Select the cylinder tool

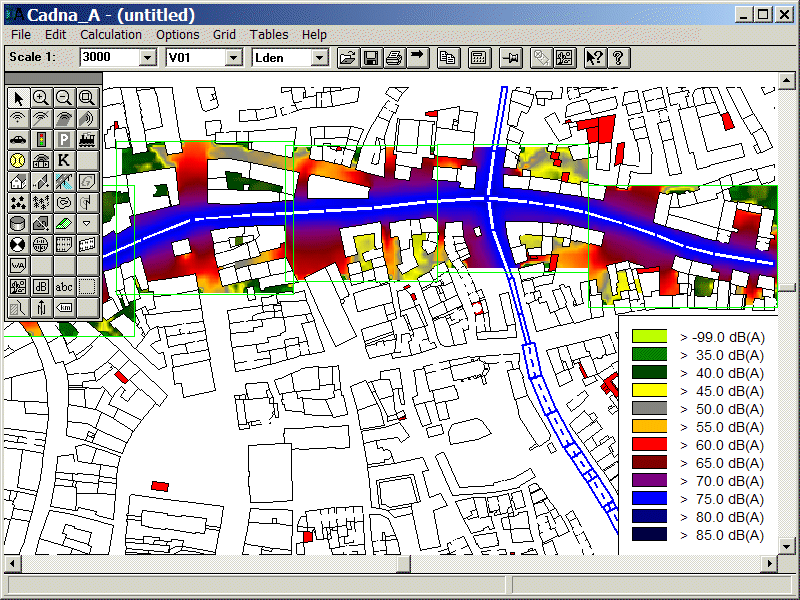click(18, 223)
